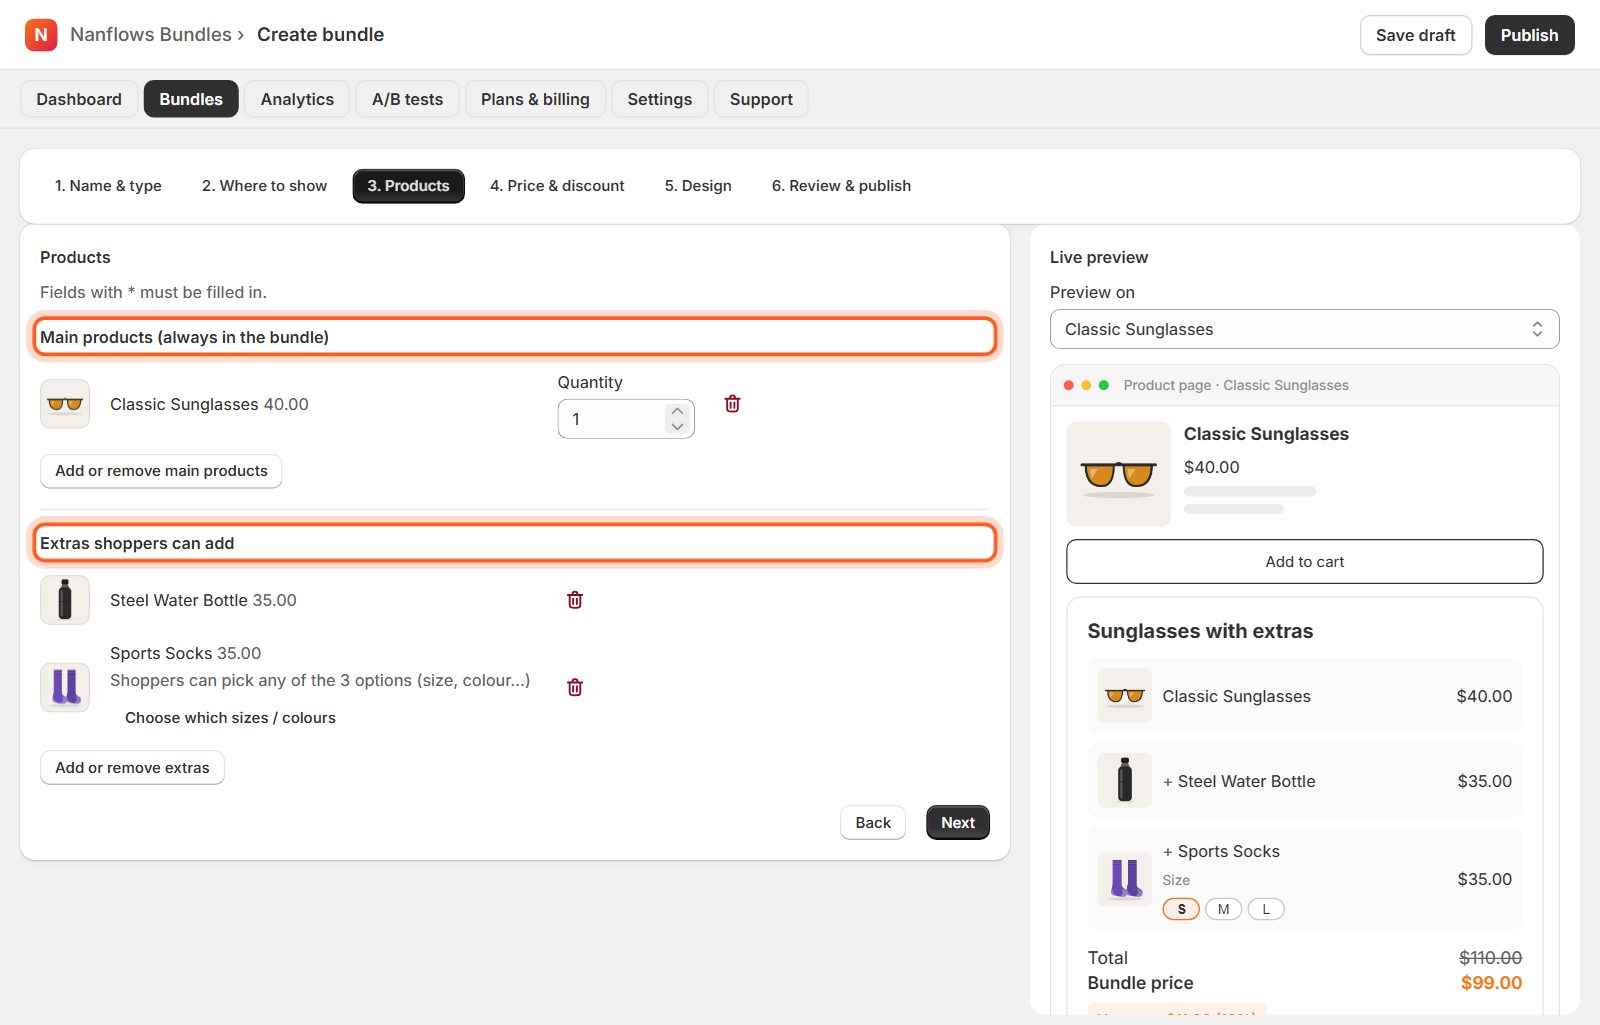Viewport: 1600px width, 1025px height.
Task: Click Nanflows Bundles breadcrumb link
Action: tap(151, 35)
